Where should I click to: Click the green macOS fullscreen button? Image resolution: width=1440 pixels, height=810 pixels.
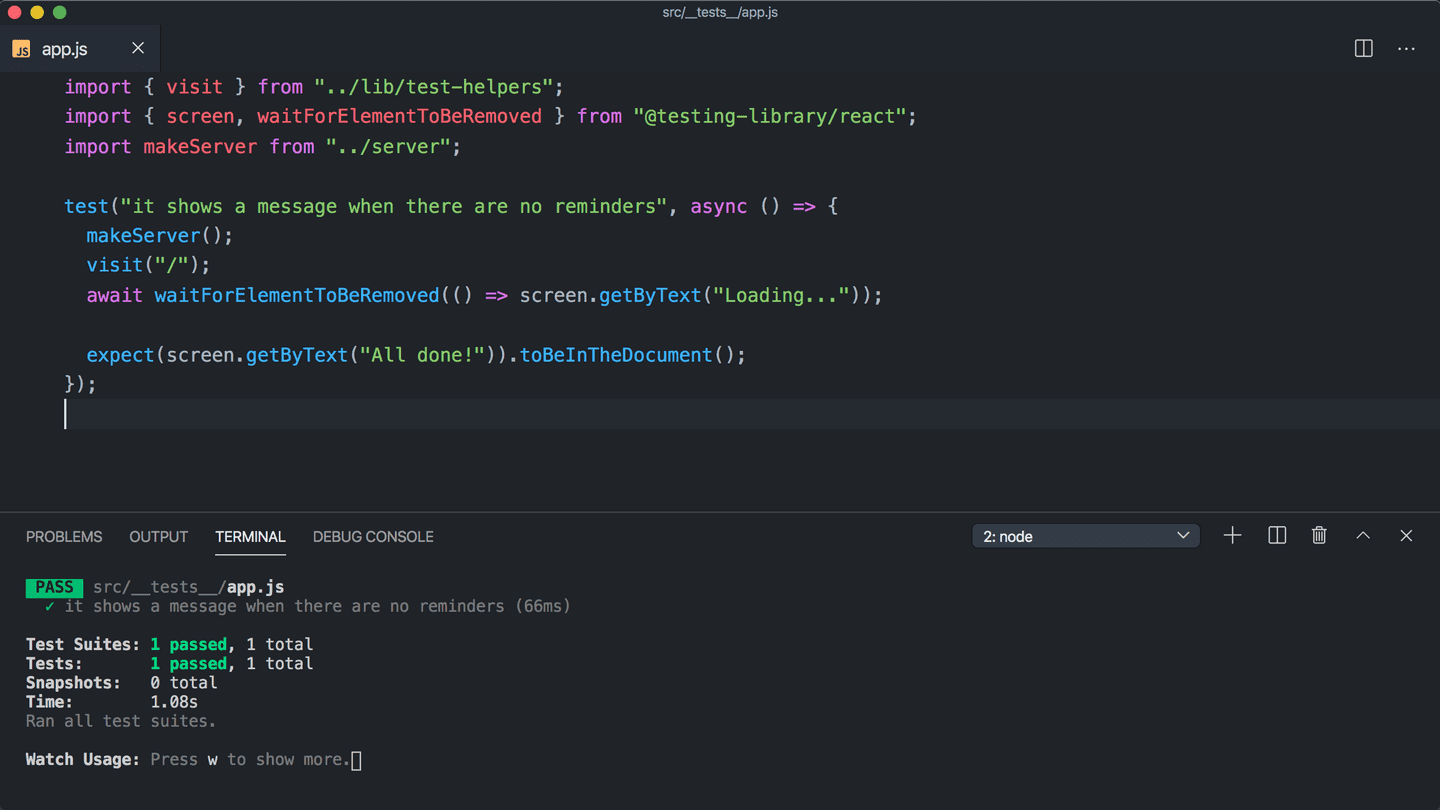tap(60, 13)
